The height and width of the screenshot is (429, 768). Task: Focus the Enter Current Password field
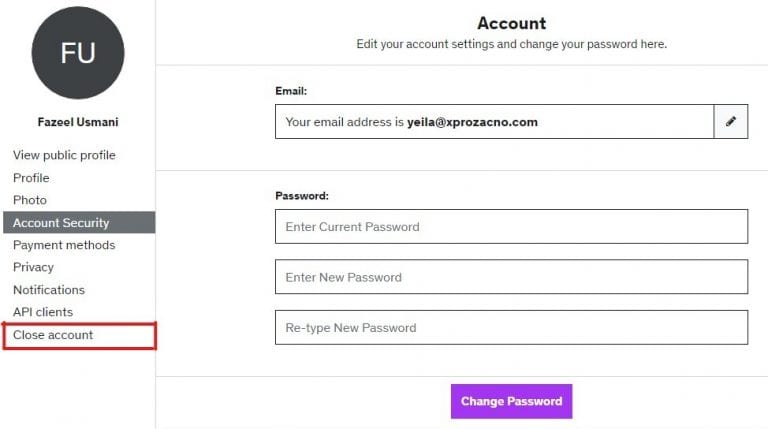tap(511, 227)
